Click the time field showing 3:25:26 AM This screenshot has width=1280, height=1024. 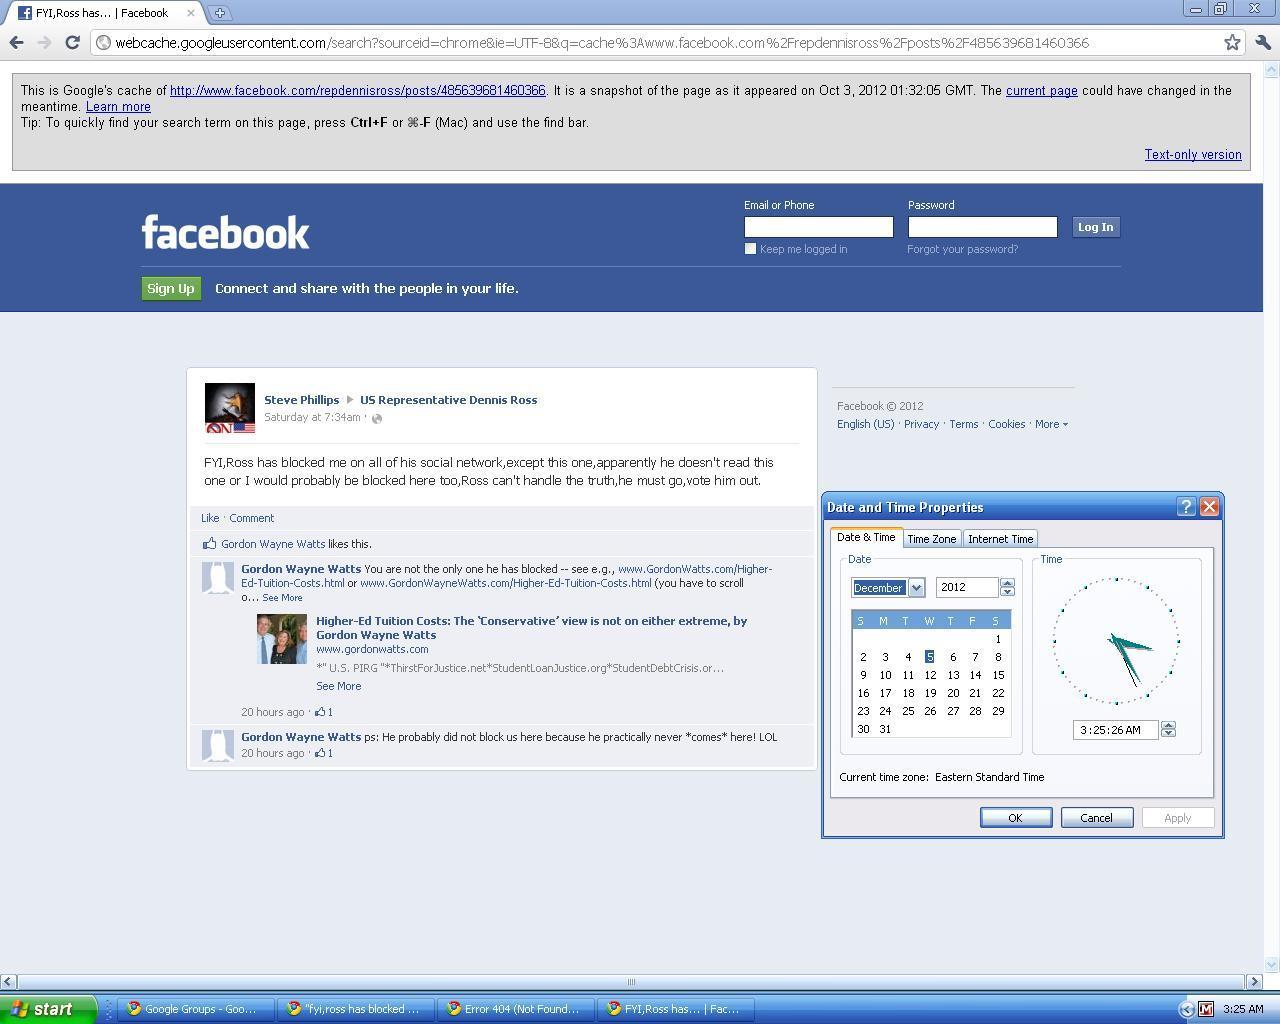coord(1115,730)
